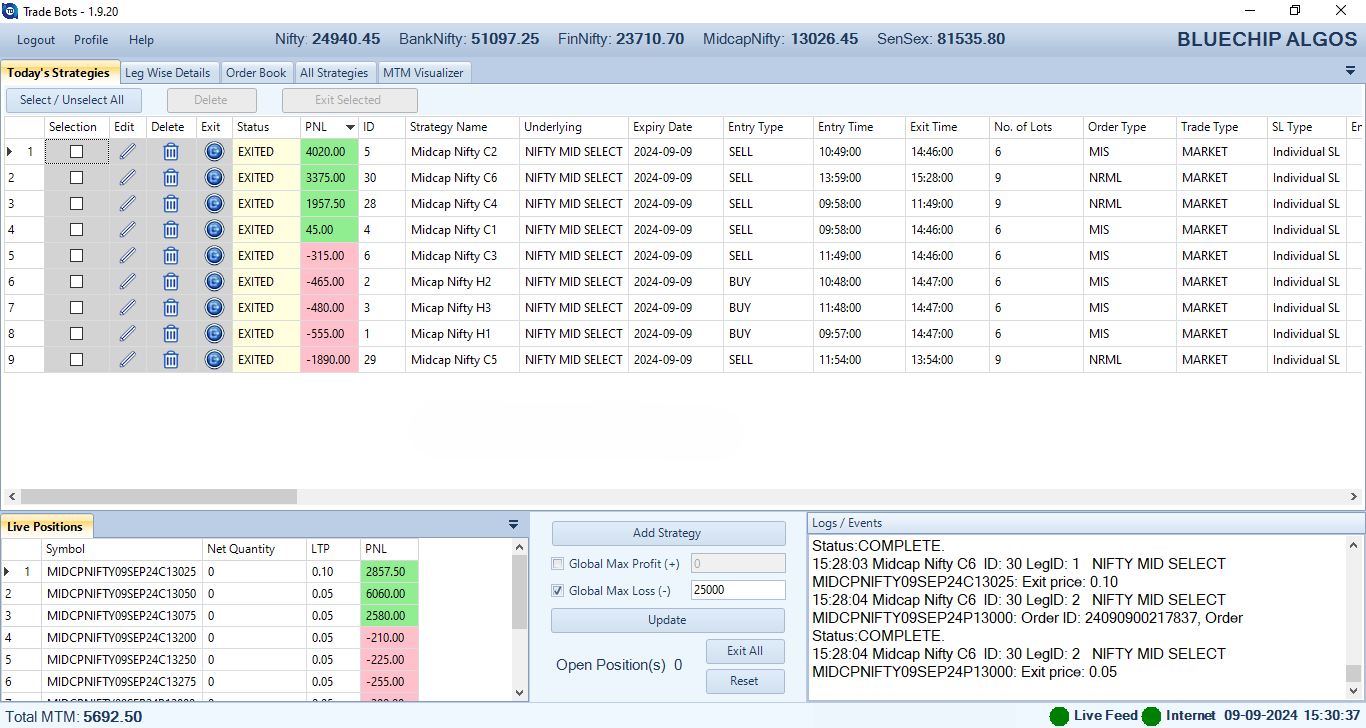
Task: Click trash icon for Micap Nifty H2
Action: point(171,281)
